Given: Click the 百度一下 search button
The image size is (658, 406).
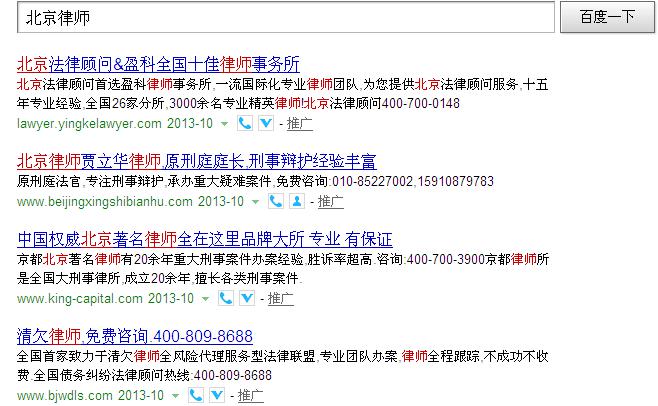Looking at the screenshot, I should pyautogui.click(x=607, y=17).
